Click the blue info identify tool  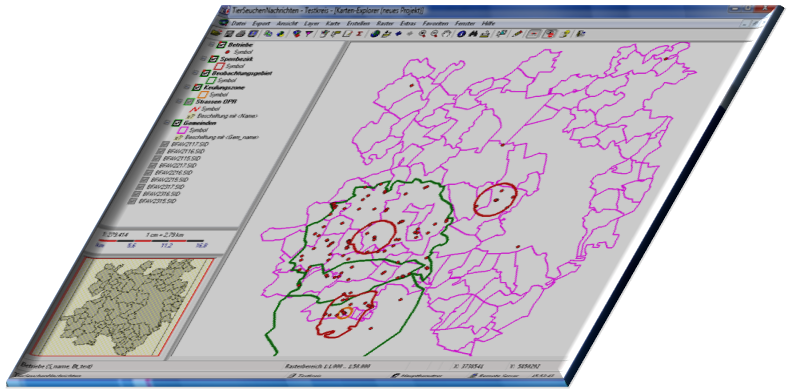[461, 34]
